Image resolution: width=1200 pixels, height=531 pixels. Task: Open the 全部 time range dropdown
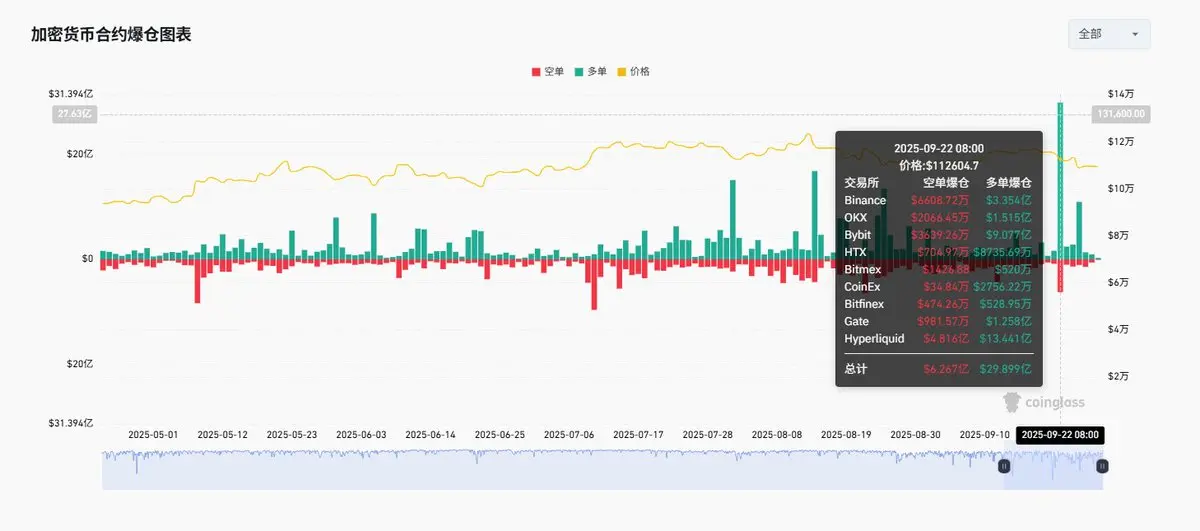tap(1109, 34)
